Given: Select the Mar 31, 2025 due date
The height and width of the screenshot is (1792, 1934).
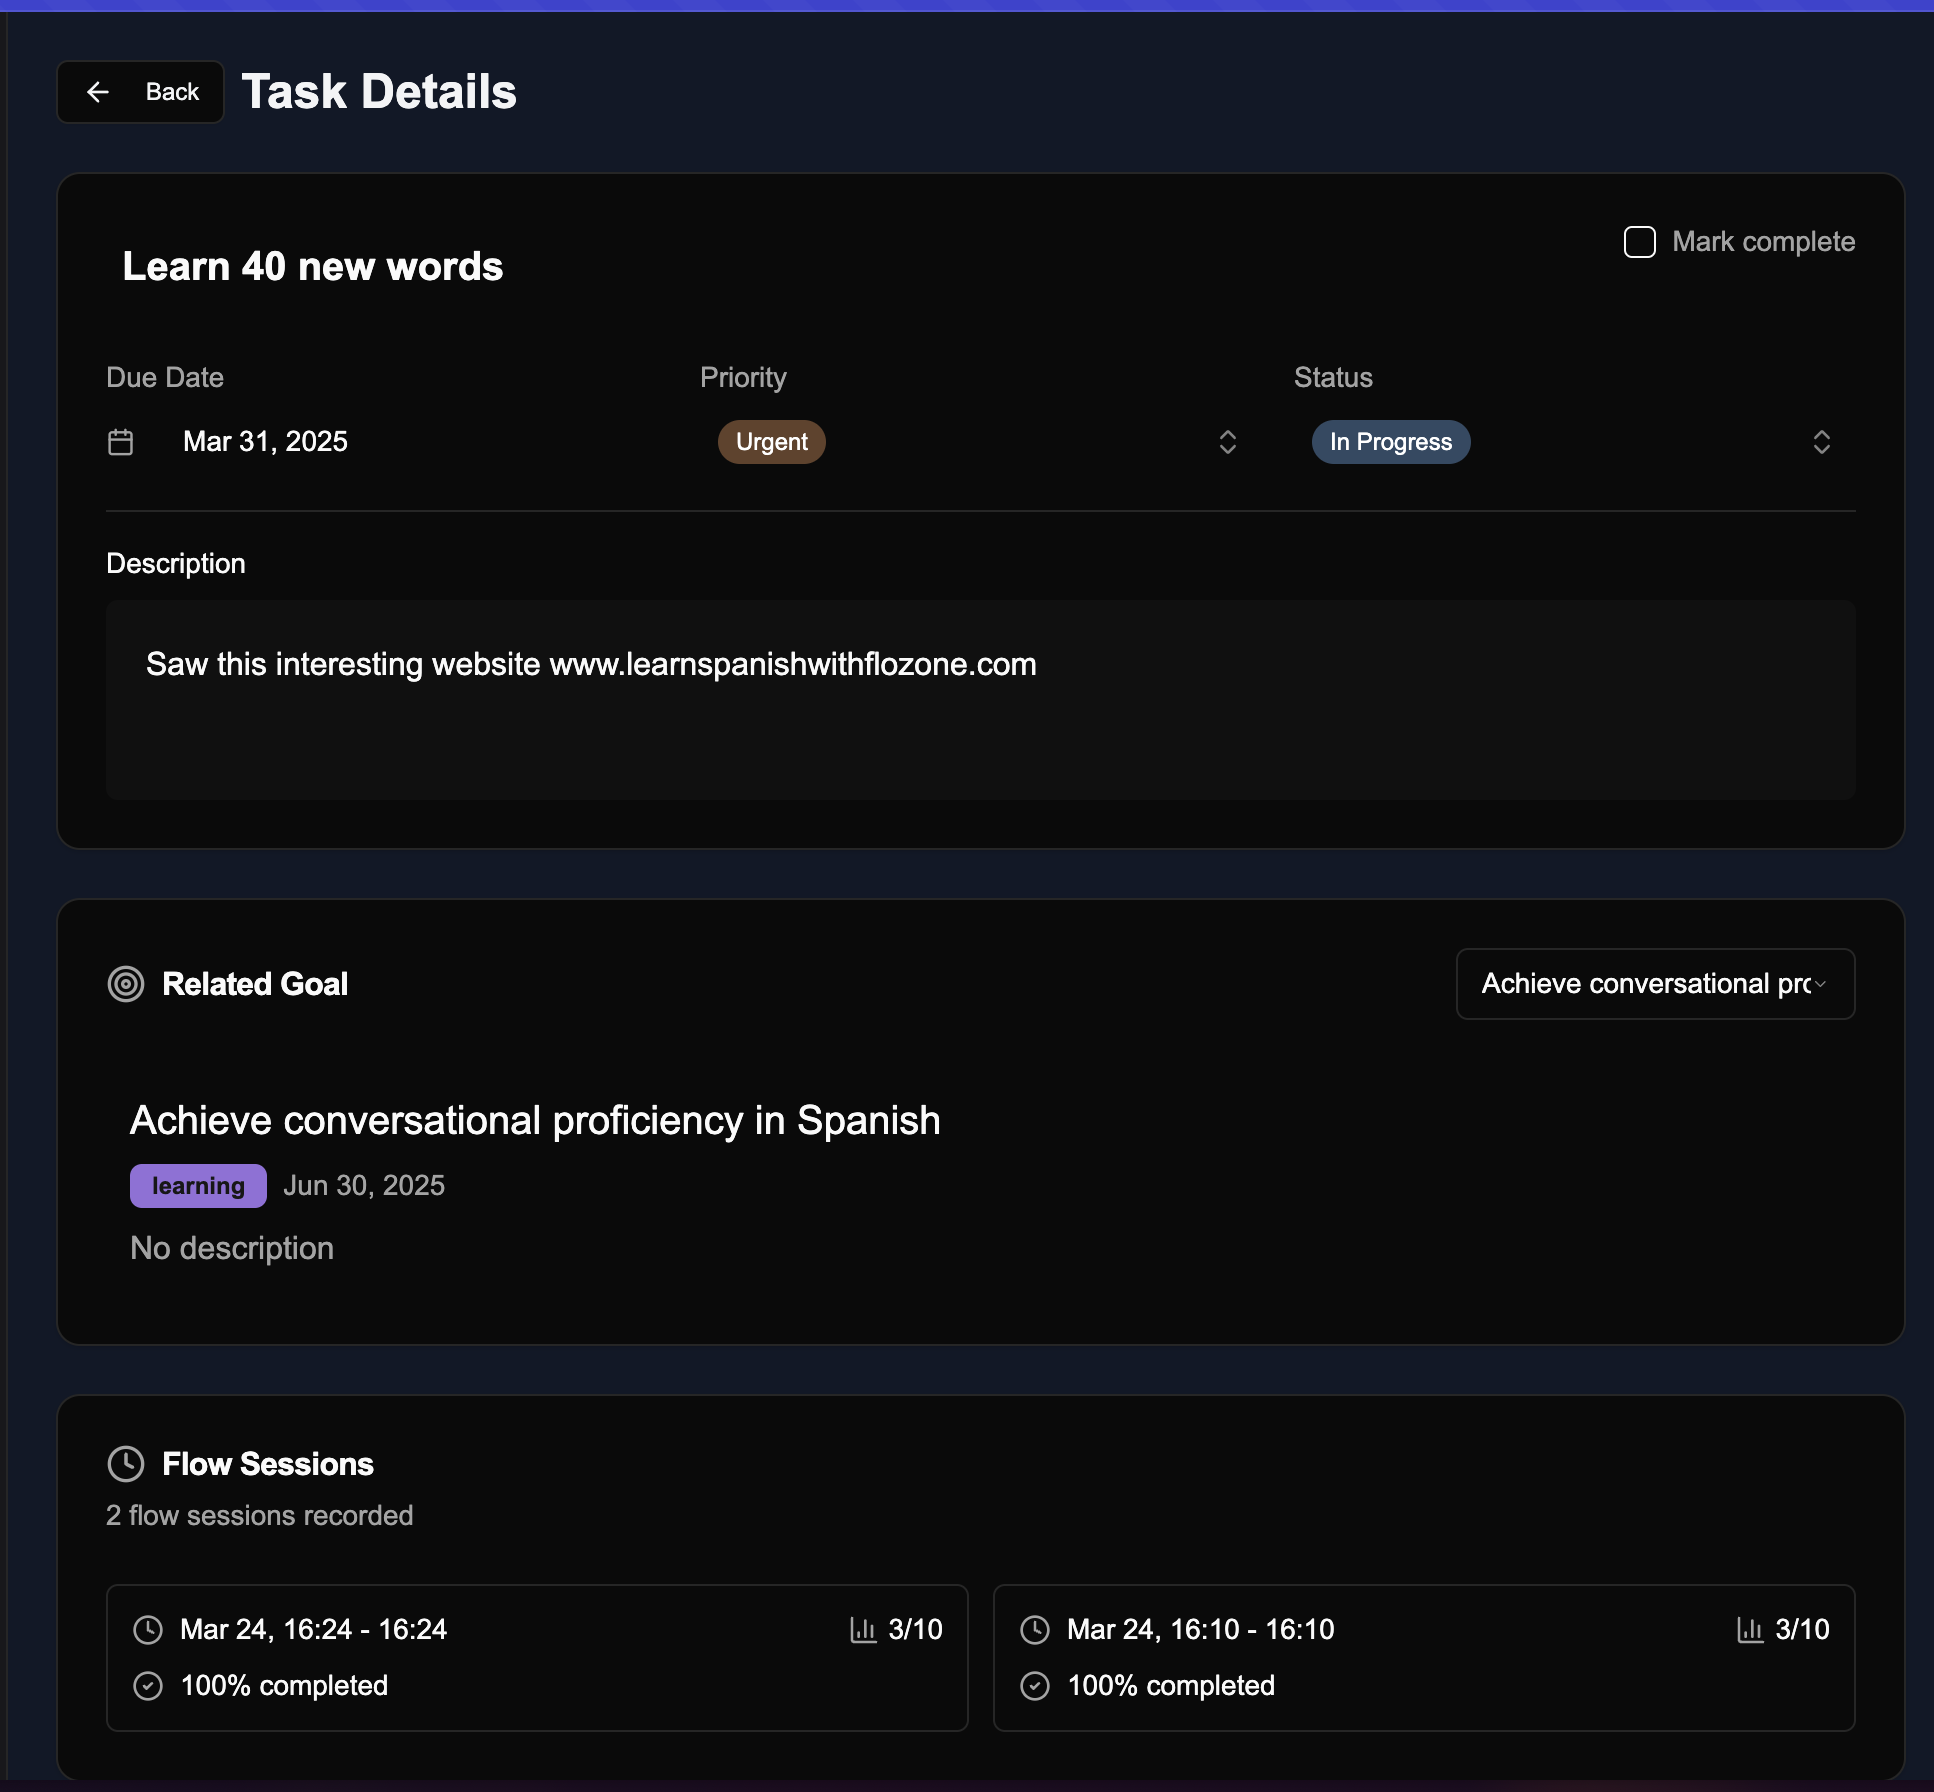Looking at the screenshot, I should coord(264,441).
